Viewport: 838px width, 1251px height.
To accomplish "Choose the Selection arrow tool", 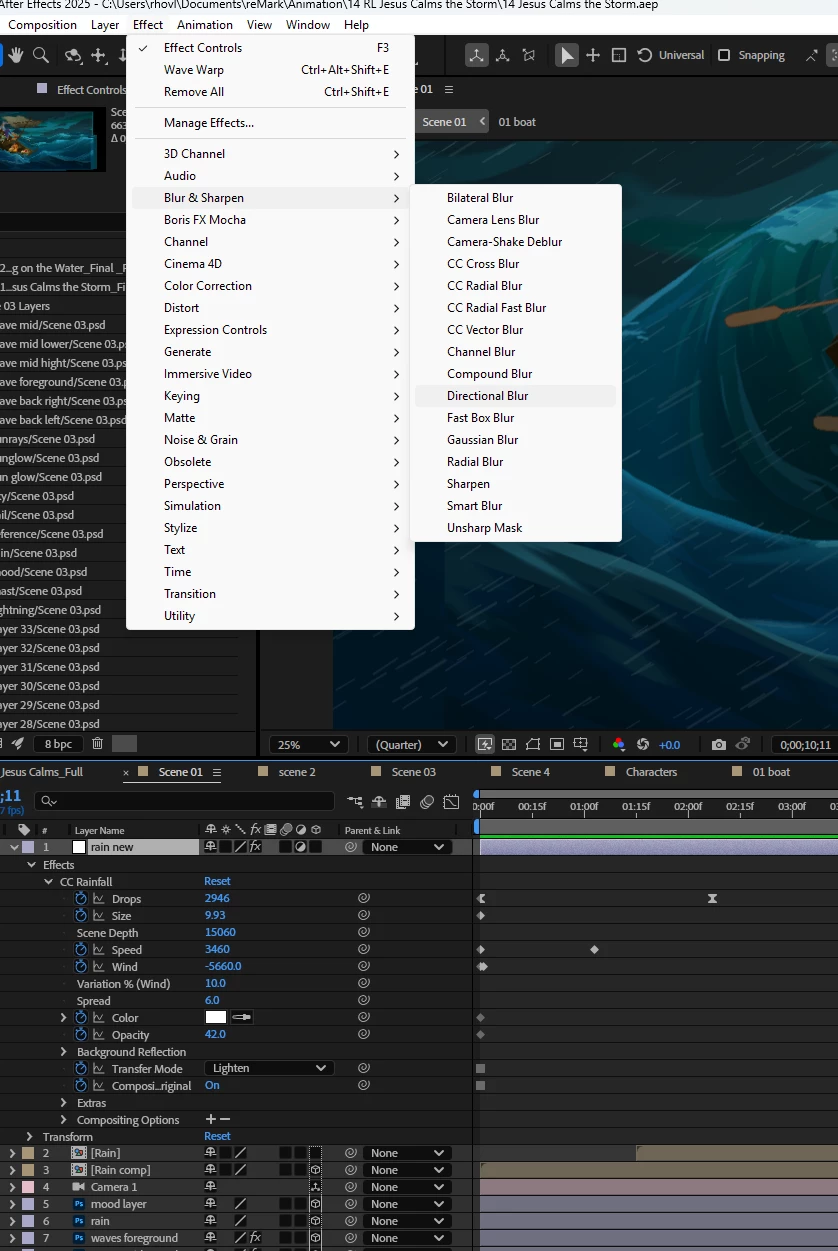I will pyautogui.click(x=567, y=55).
